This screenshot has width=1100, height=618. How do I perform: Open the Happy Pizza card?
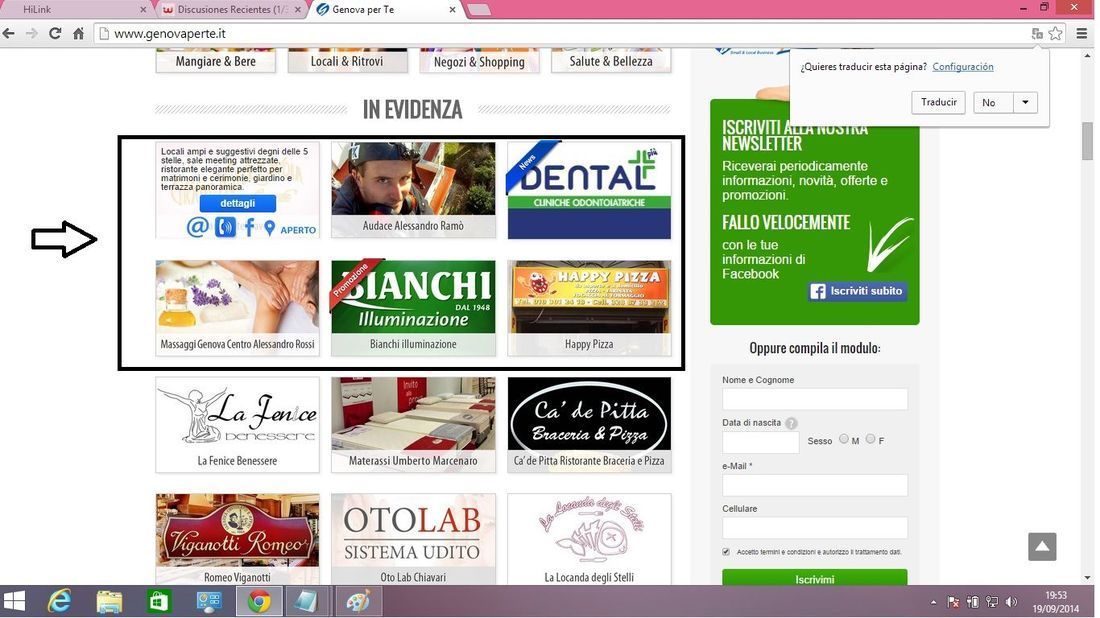(x=589, y=308)
